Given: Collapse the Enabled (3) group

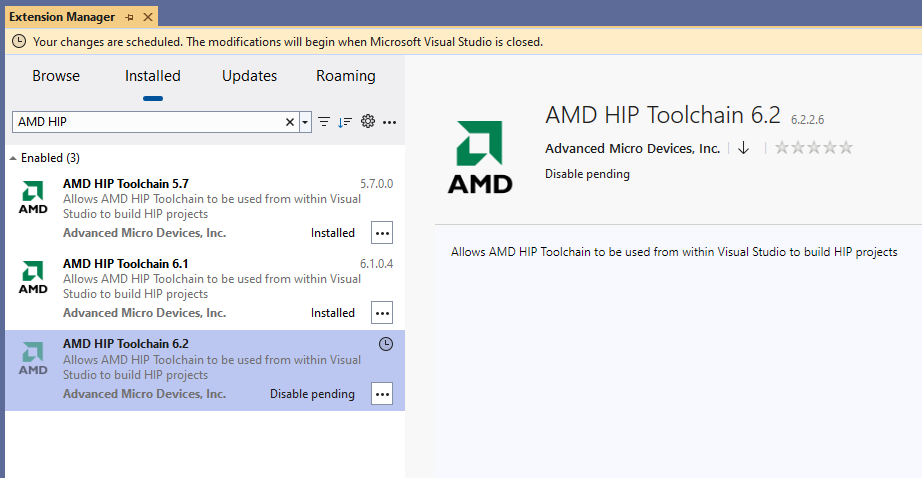Looking at the screenshot, I should 13,159.
